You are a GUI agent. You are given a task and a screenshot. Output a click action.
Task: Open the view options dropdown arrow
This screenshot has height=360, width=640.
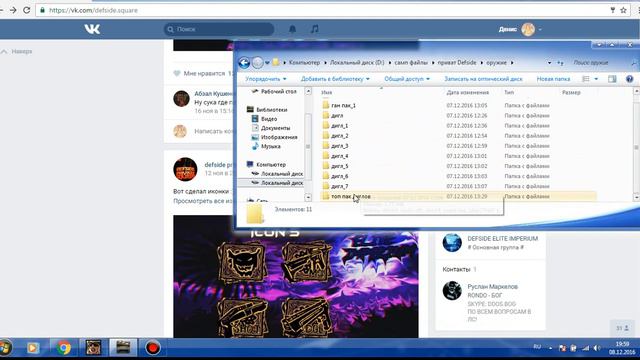(x=596, y=79)
